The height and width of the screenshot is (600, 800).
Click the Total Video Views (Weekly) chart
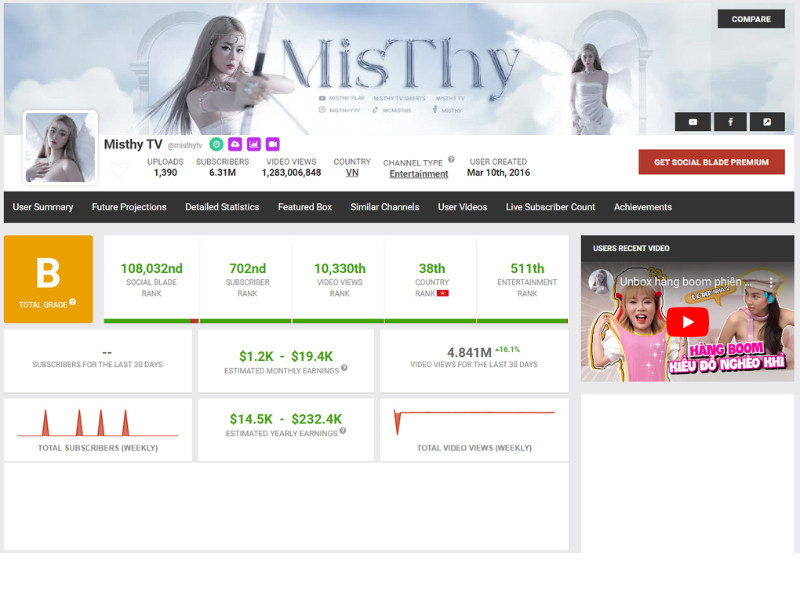point(474,423)
